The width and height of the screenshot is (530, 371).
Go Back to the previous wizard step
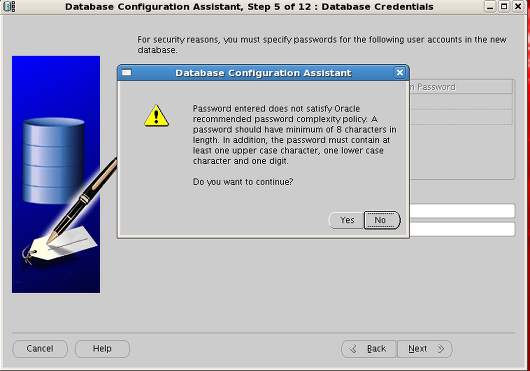click(x=369, y=349)
